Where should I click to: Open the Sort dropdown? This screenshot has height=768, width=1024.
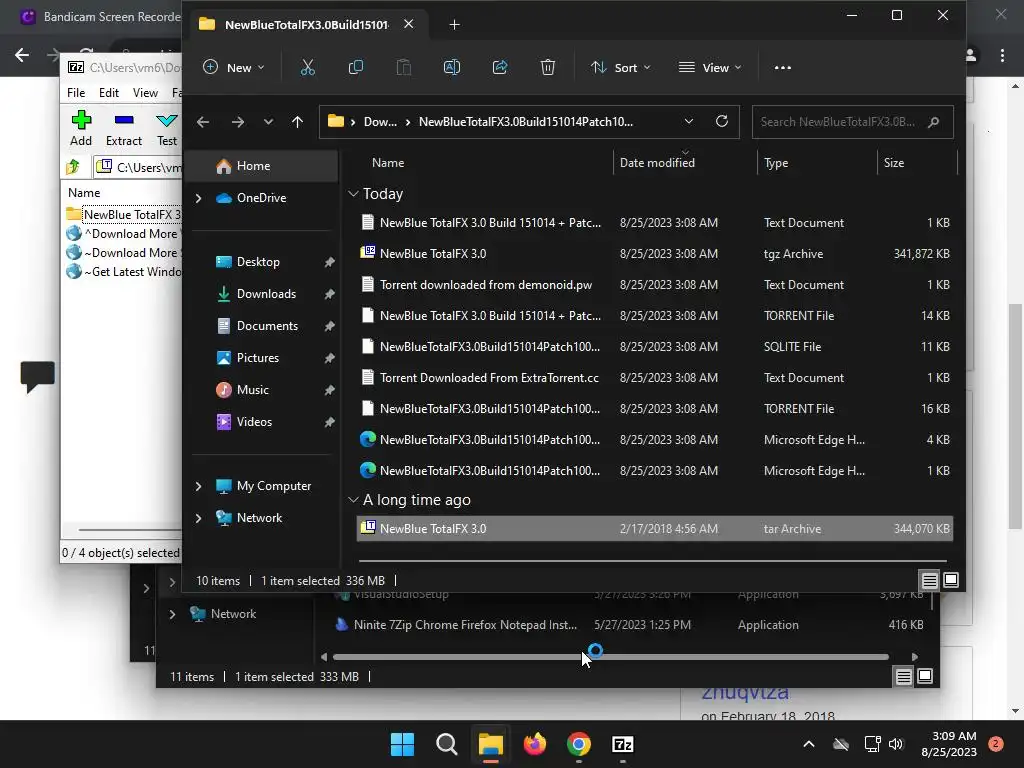pyautogui.click(x=620, y=67)
